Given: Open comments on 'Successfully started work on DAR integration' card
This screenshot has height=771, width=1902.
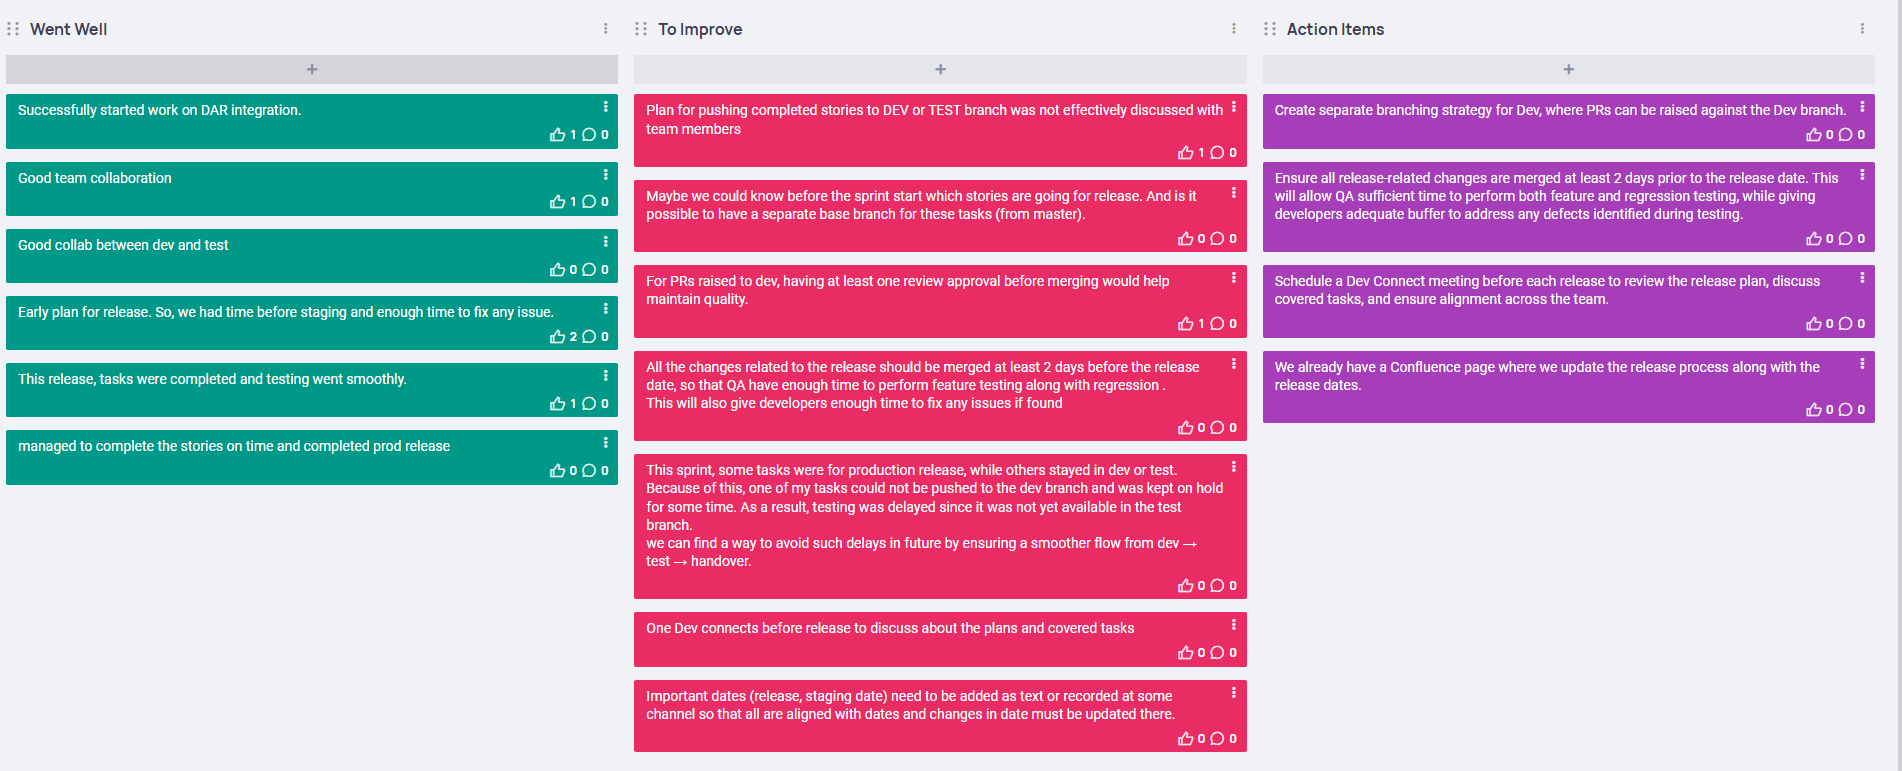Looking at the screenshot, I should click(589, 135).
